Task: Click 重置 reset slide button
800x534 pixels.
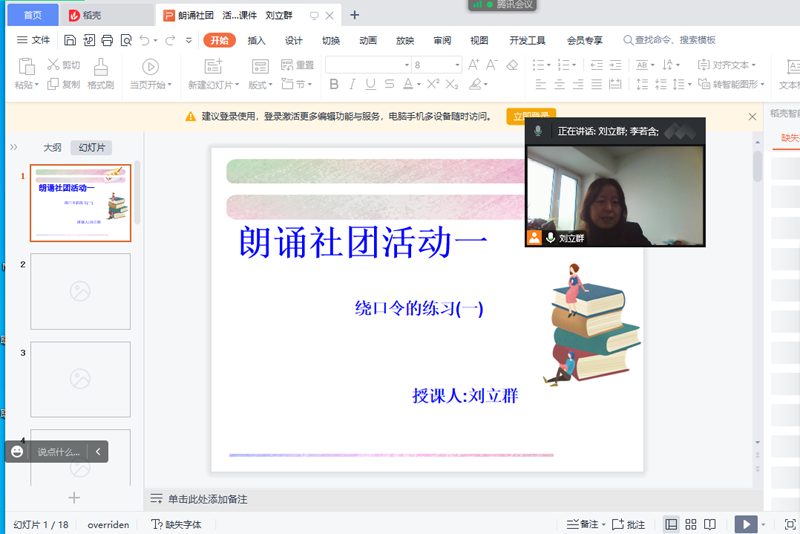Action: coord(297,65)
